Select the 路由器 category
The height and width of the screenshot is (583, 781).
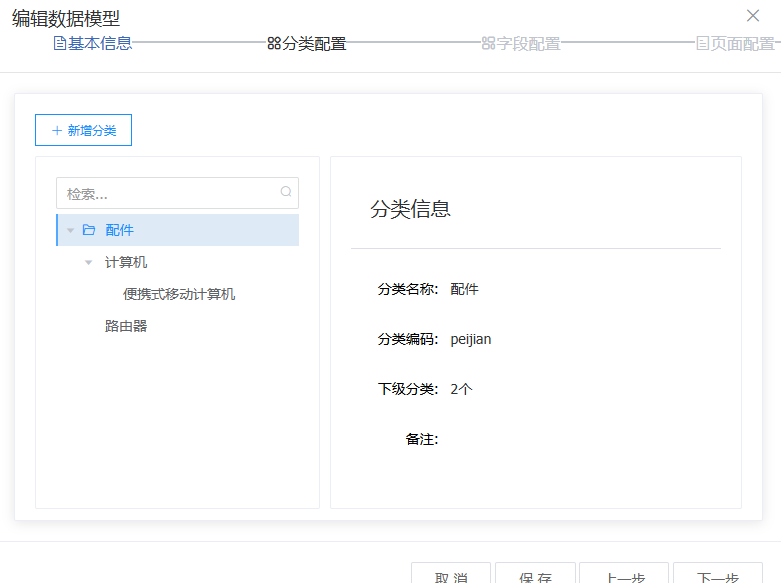coord(126,326)
